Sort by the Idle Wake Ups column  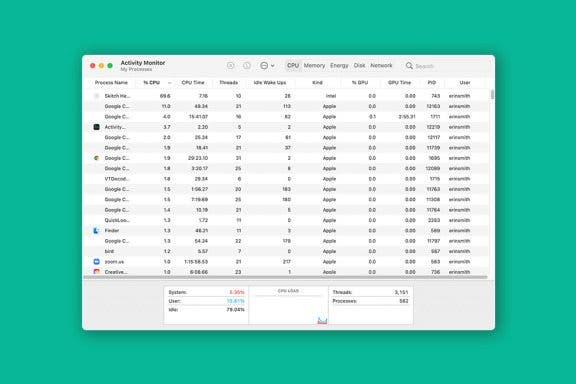click(270, 83)
